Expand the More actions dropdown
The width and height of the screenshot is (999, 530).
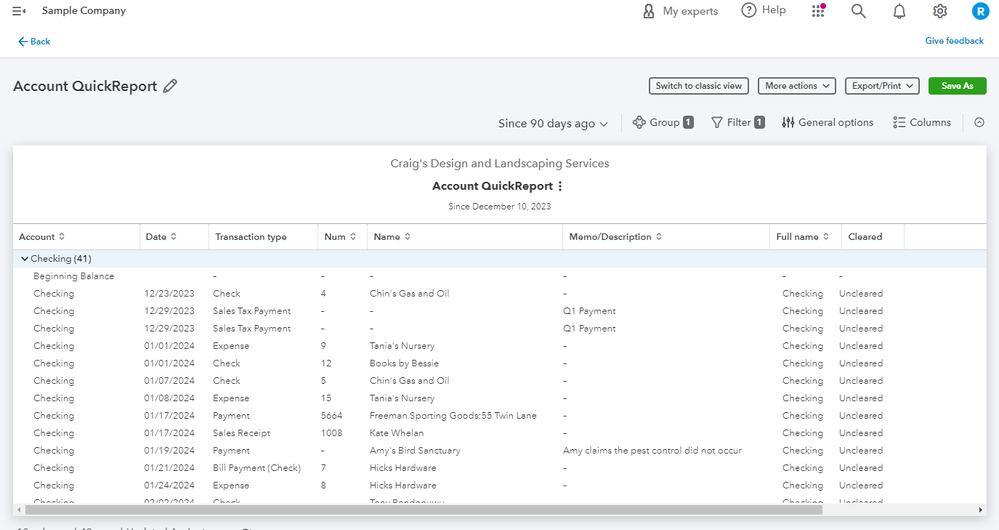pyautogui.click(x=796, y=86)
